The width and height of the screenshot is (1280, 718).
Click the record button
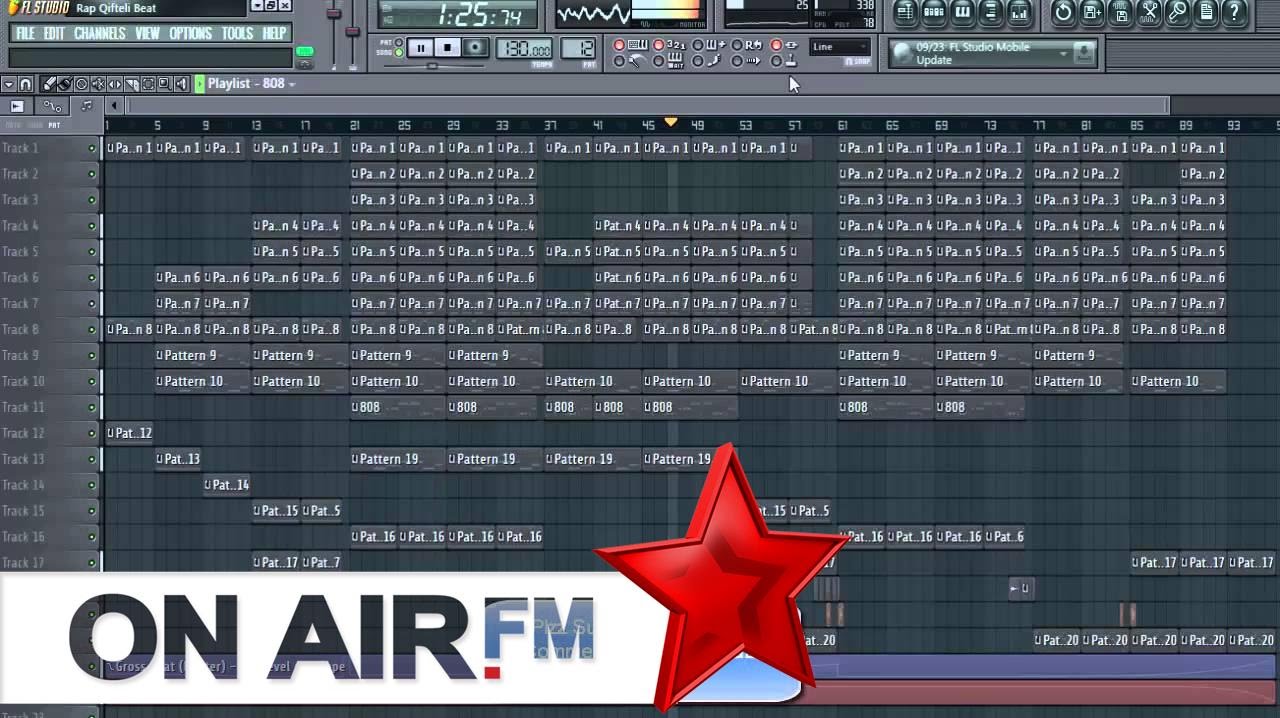(x=475, y=47)
